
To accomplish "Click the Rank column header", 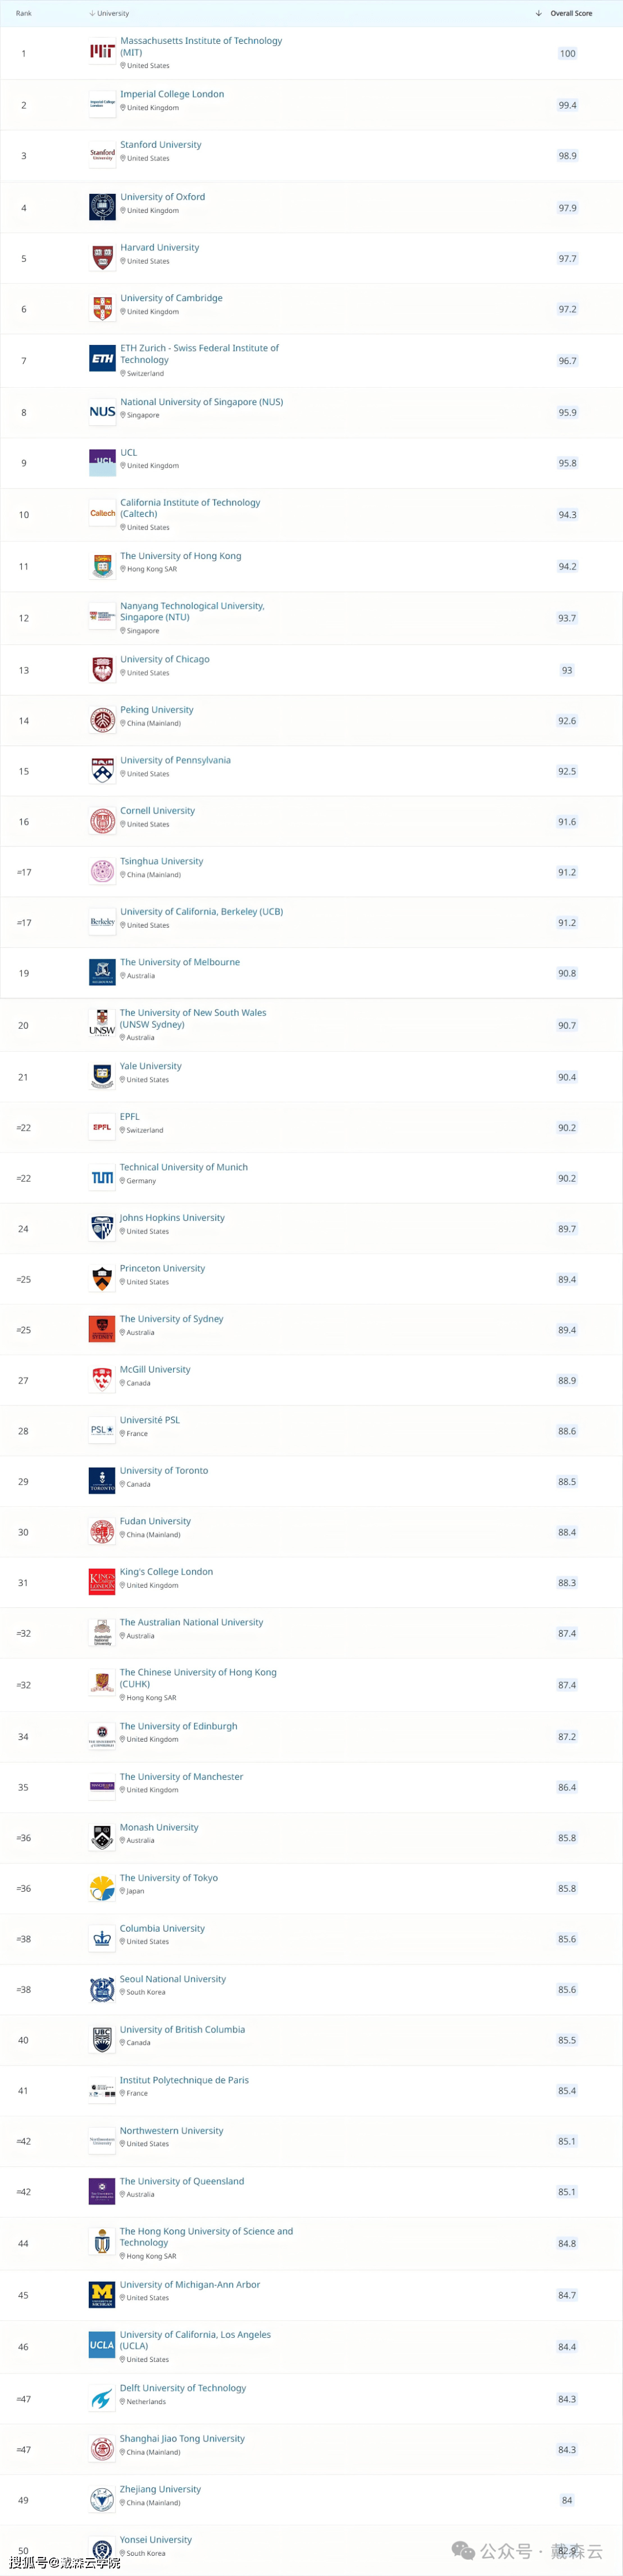I will [24, 14].
